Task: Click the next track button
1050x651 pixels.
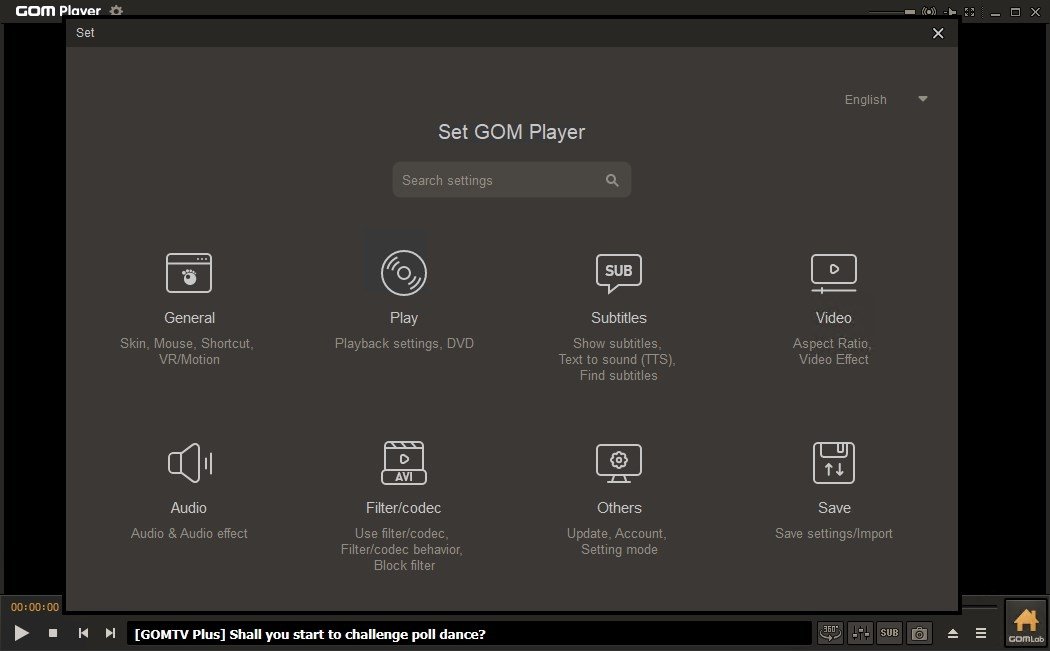Action: pos(110,633)
